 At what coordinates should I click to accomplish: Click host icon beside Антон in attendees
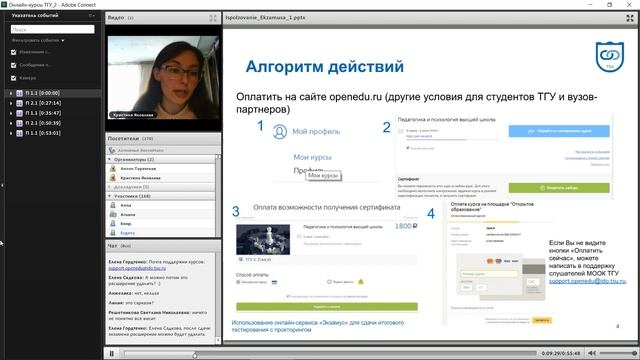pos(113,169)
